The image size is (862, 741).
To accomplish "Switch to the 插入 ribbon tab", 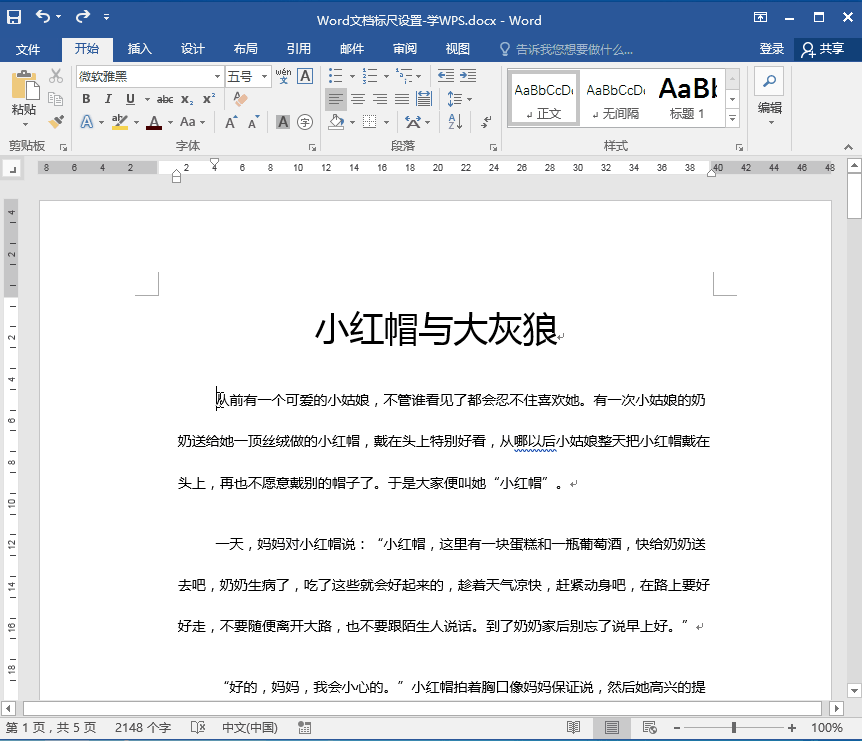I will (140, 48).
